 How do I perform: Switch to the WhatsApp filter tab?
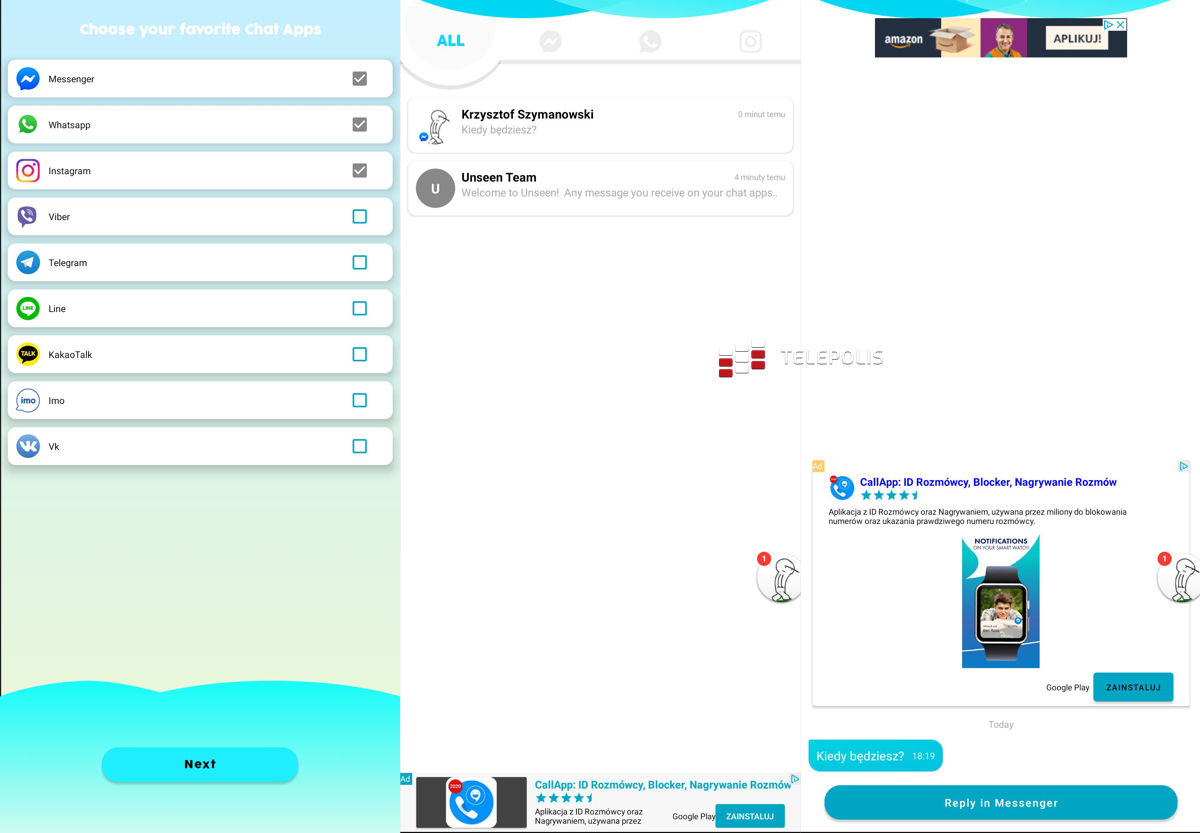(x=650, y=41)
